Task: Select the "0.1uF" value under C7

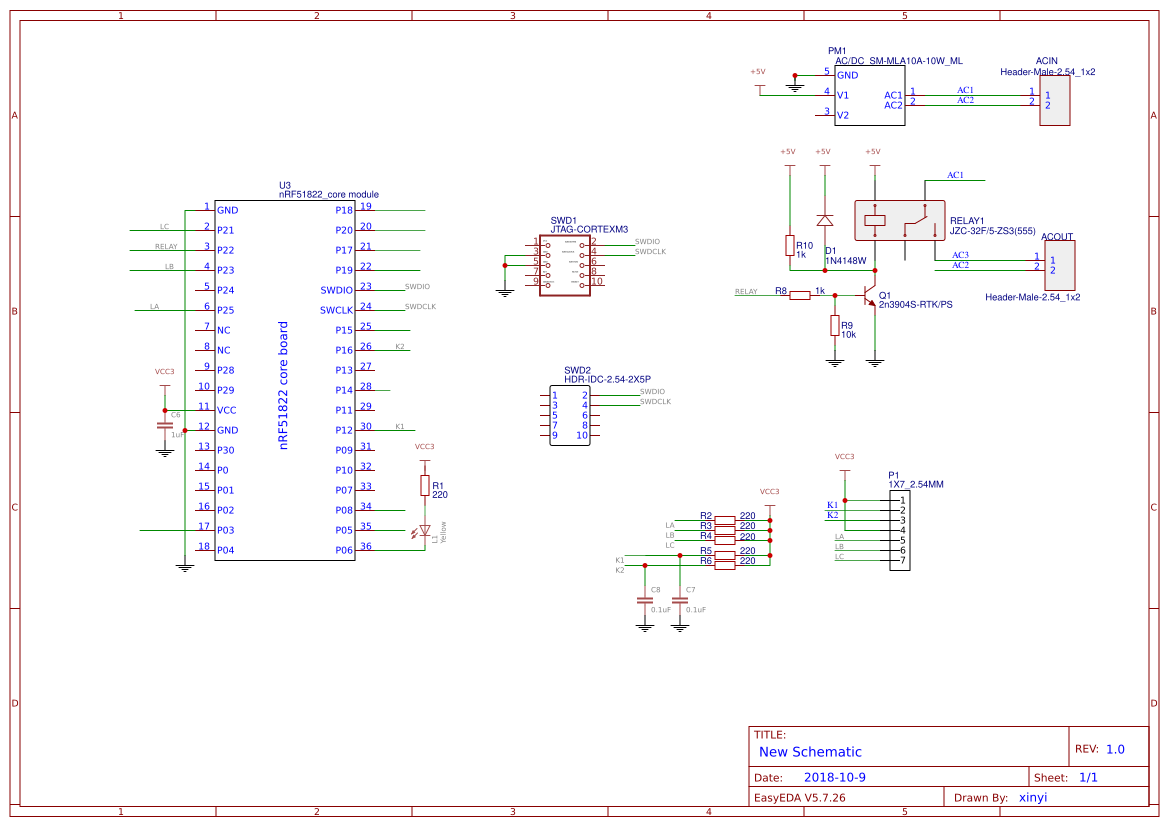Action: click(x=696, y=609)
